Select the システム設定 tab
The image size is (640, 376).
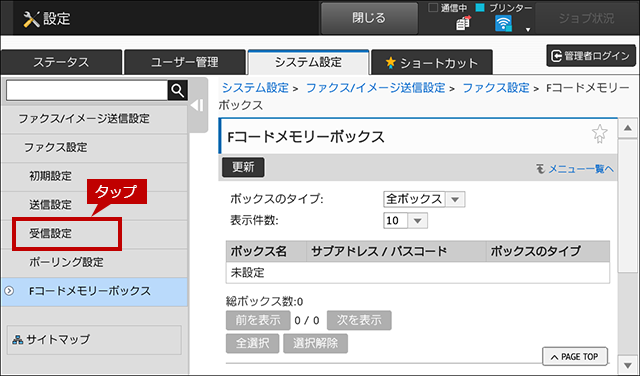[308, 62]
